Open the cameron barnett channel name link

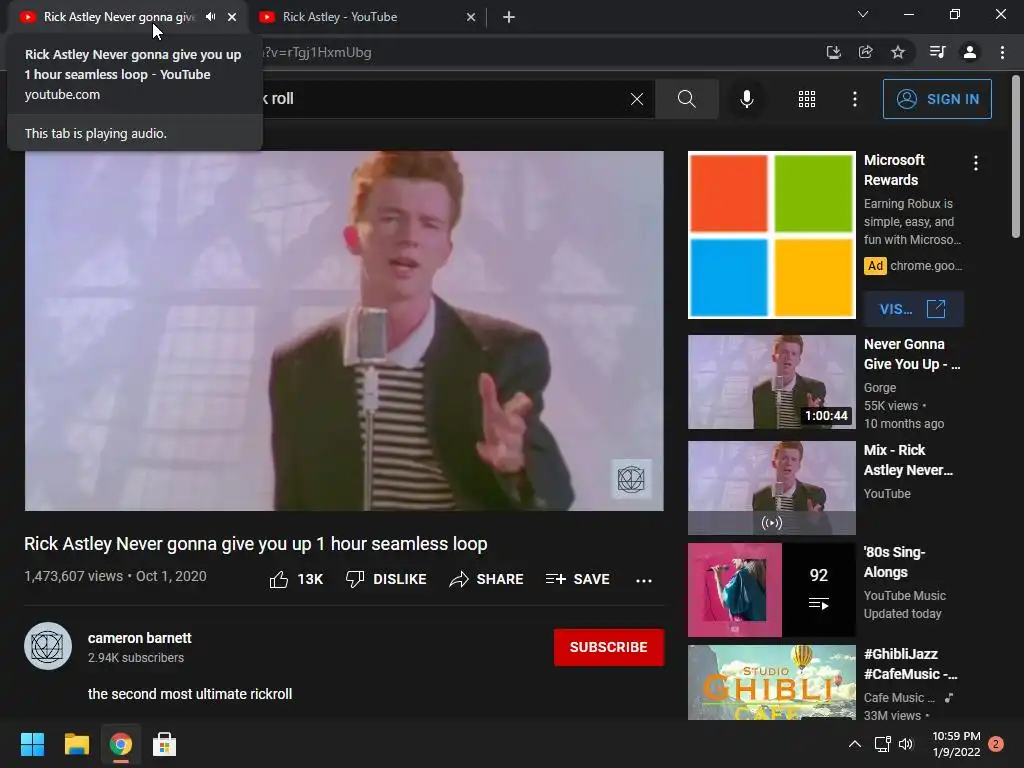tap(140, 638)
